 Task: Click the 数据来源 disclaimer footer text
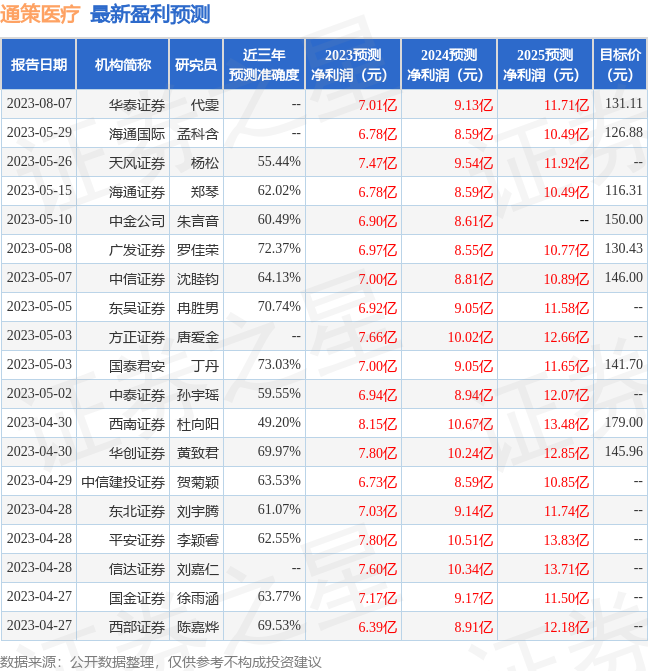point(161,662)
